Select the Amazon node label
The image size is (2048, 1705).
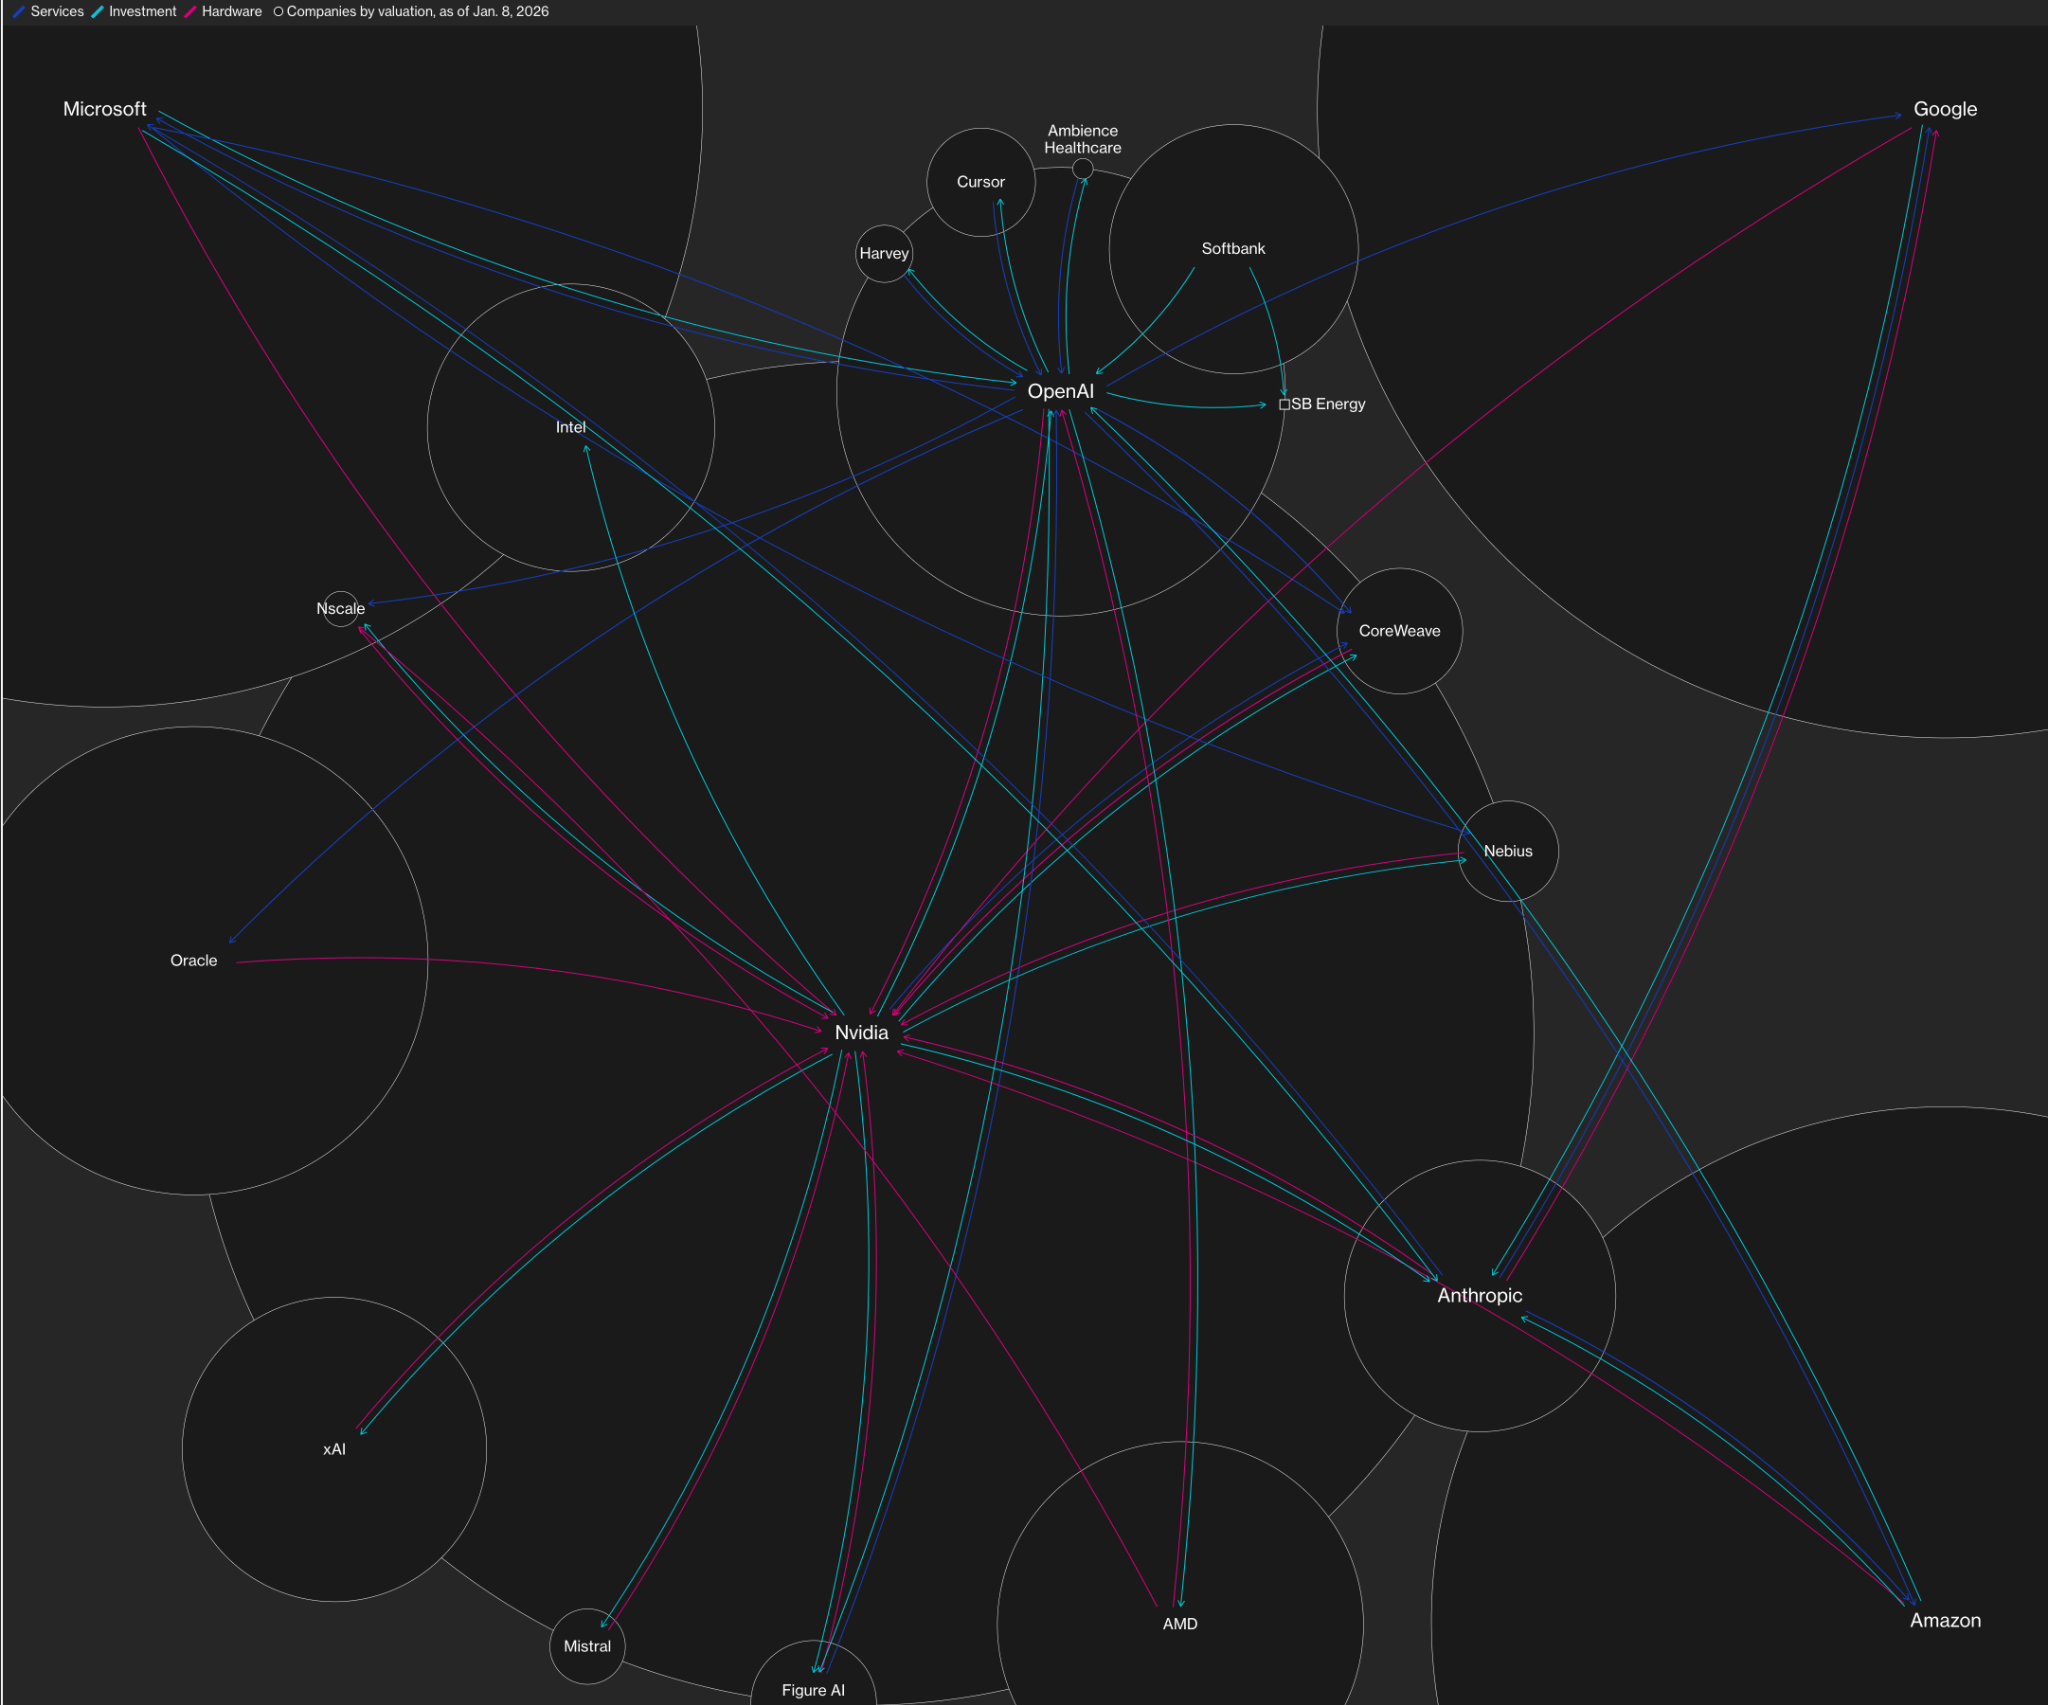[x=1945, y=1620]
